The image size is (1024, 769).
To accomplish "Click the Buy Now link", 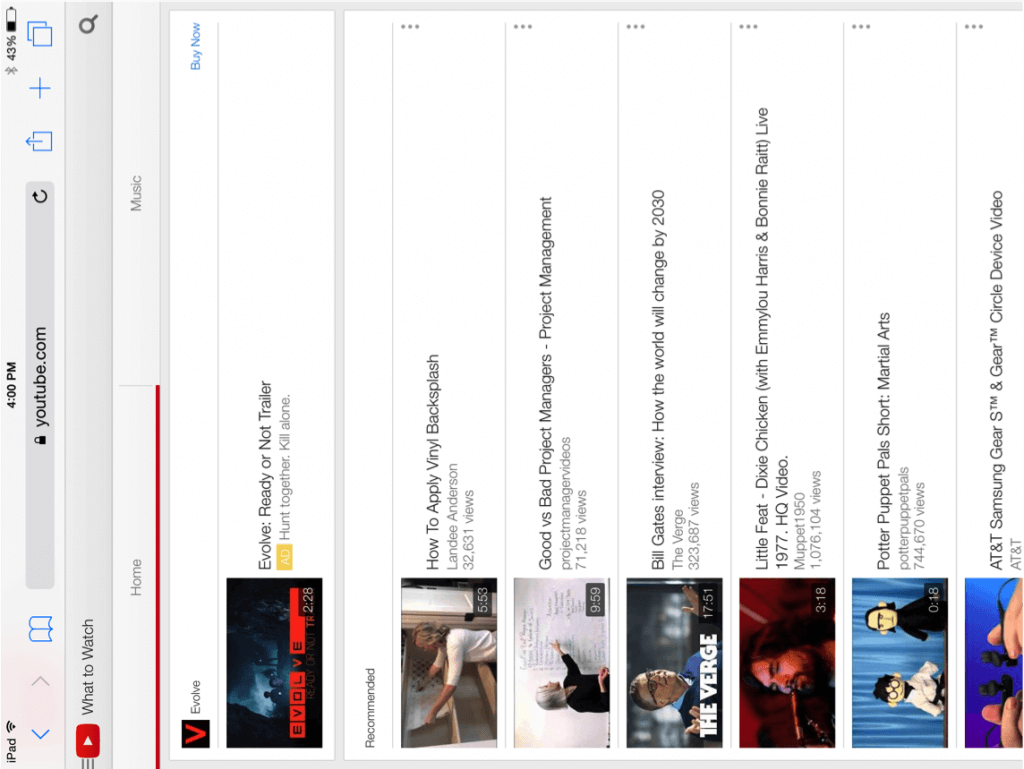I will [x=196, y=46].
